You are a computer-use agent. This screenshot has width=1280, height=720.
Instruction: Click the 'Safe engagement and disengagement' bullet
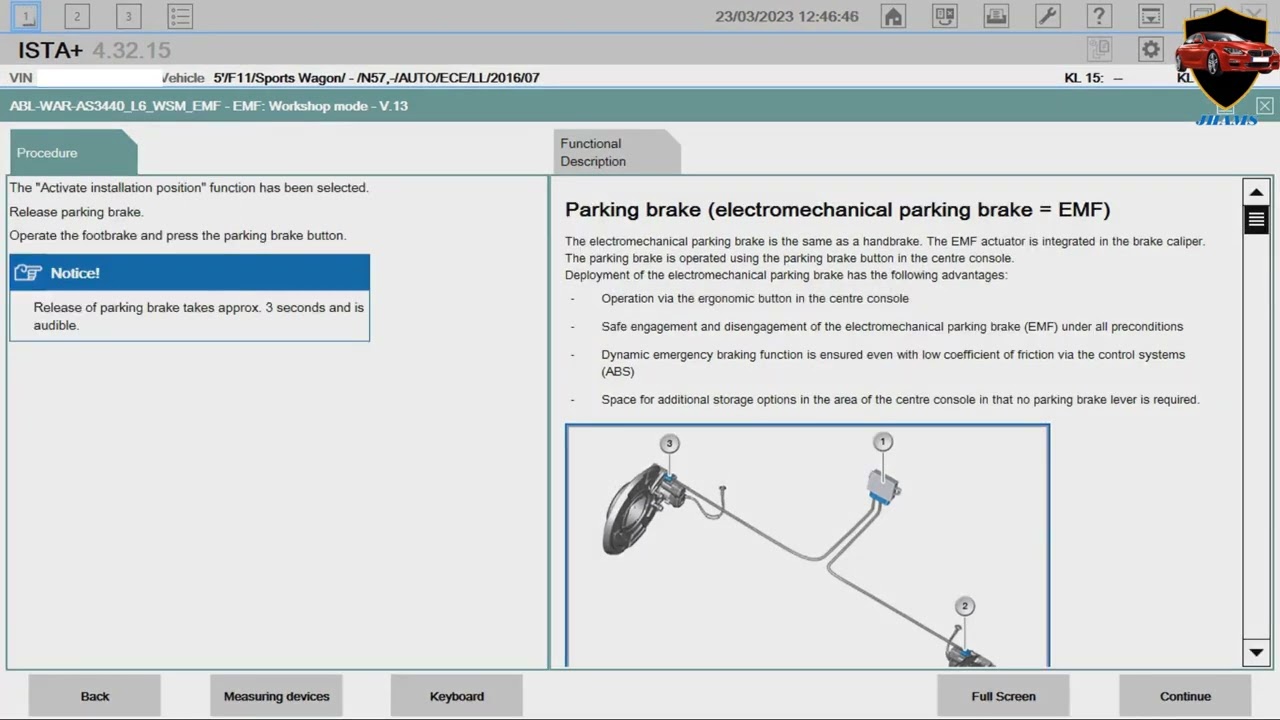click(x=892, y=326)
